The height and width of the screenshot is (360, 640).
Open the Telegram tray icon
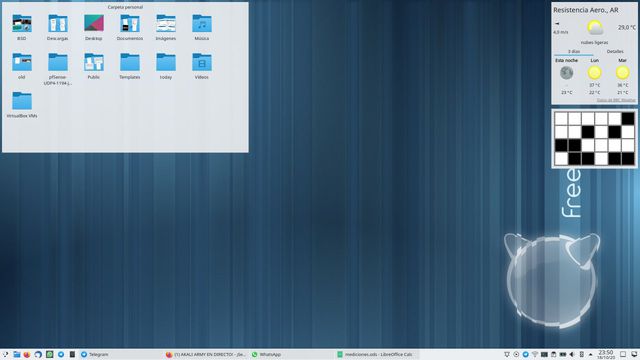[525, 354]
